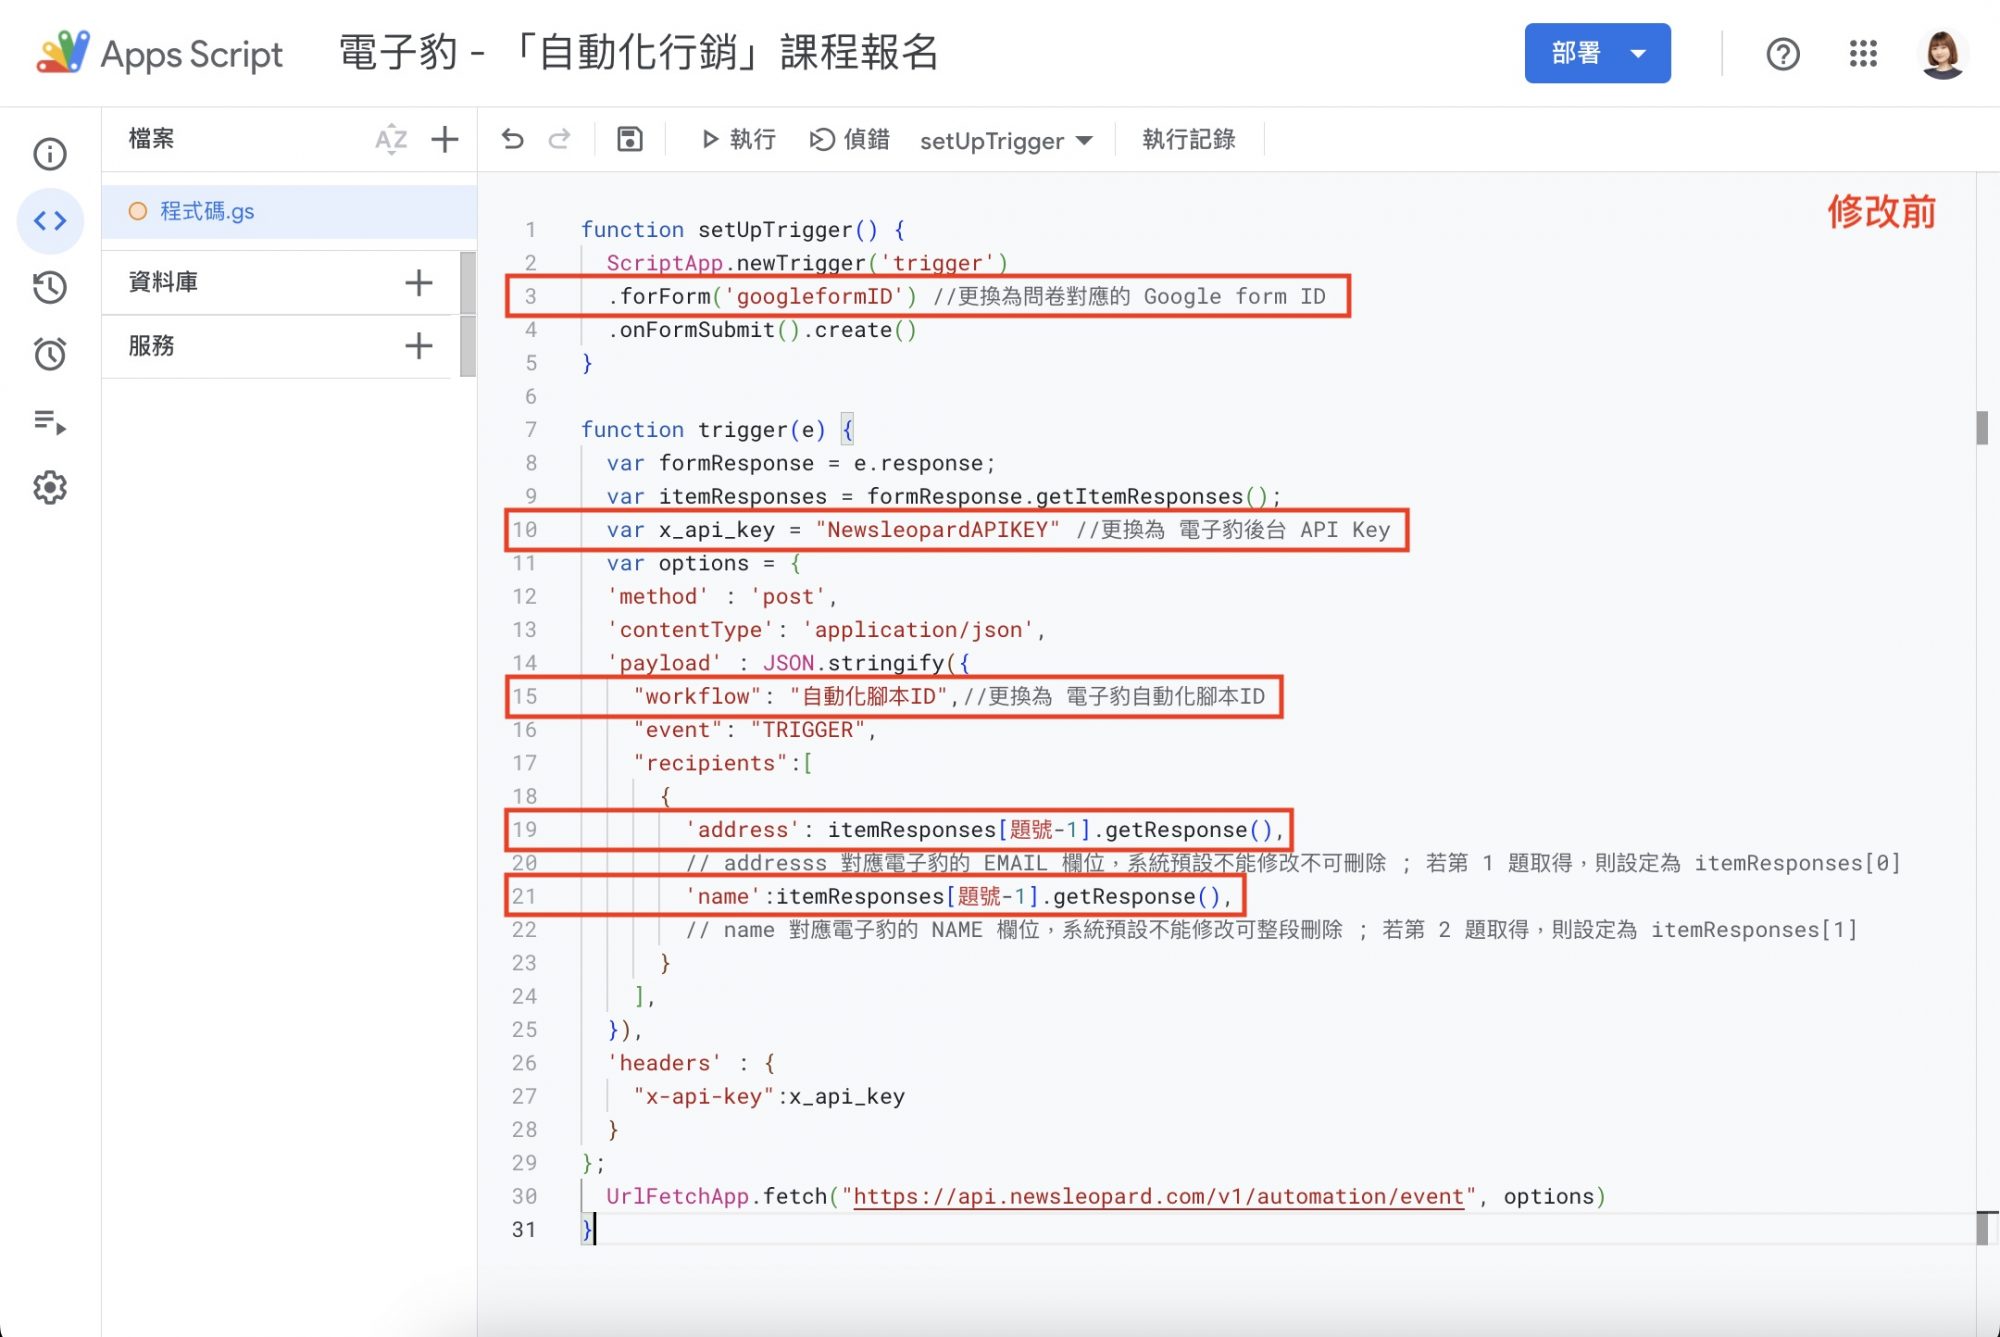Select the 程式碼.gs file
2000x1337 pixels.
[x=289, y=211]
